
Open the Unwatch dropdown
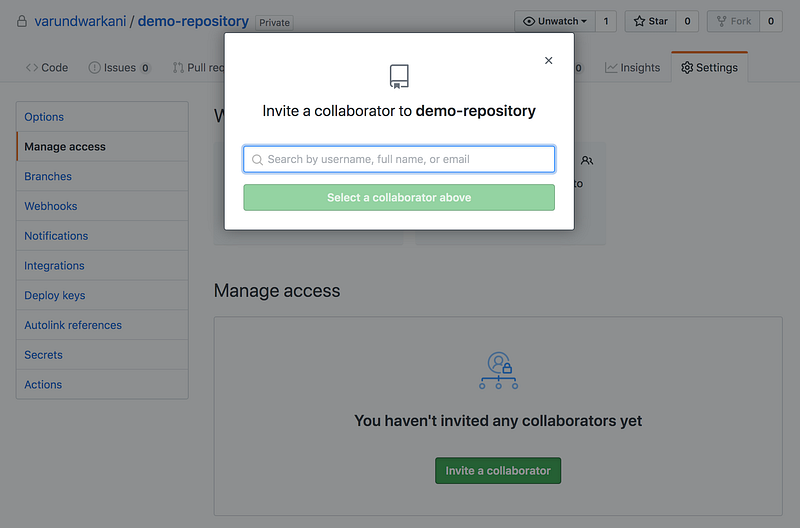(555, 21)
